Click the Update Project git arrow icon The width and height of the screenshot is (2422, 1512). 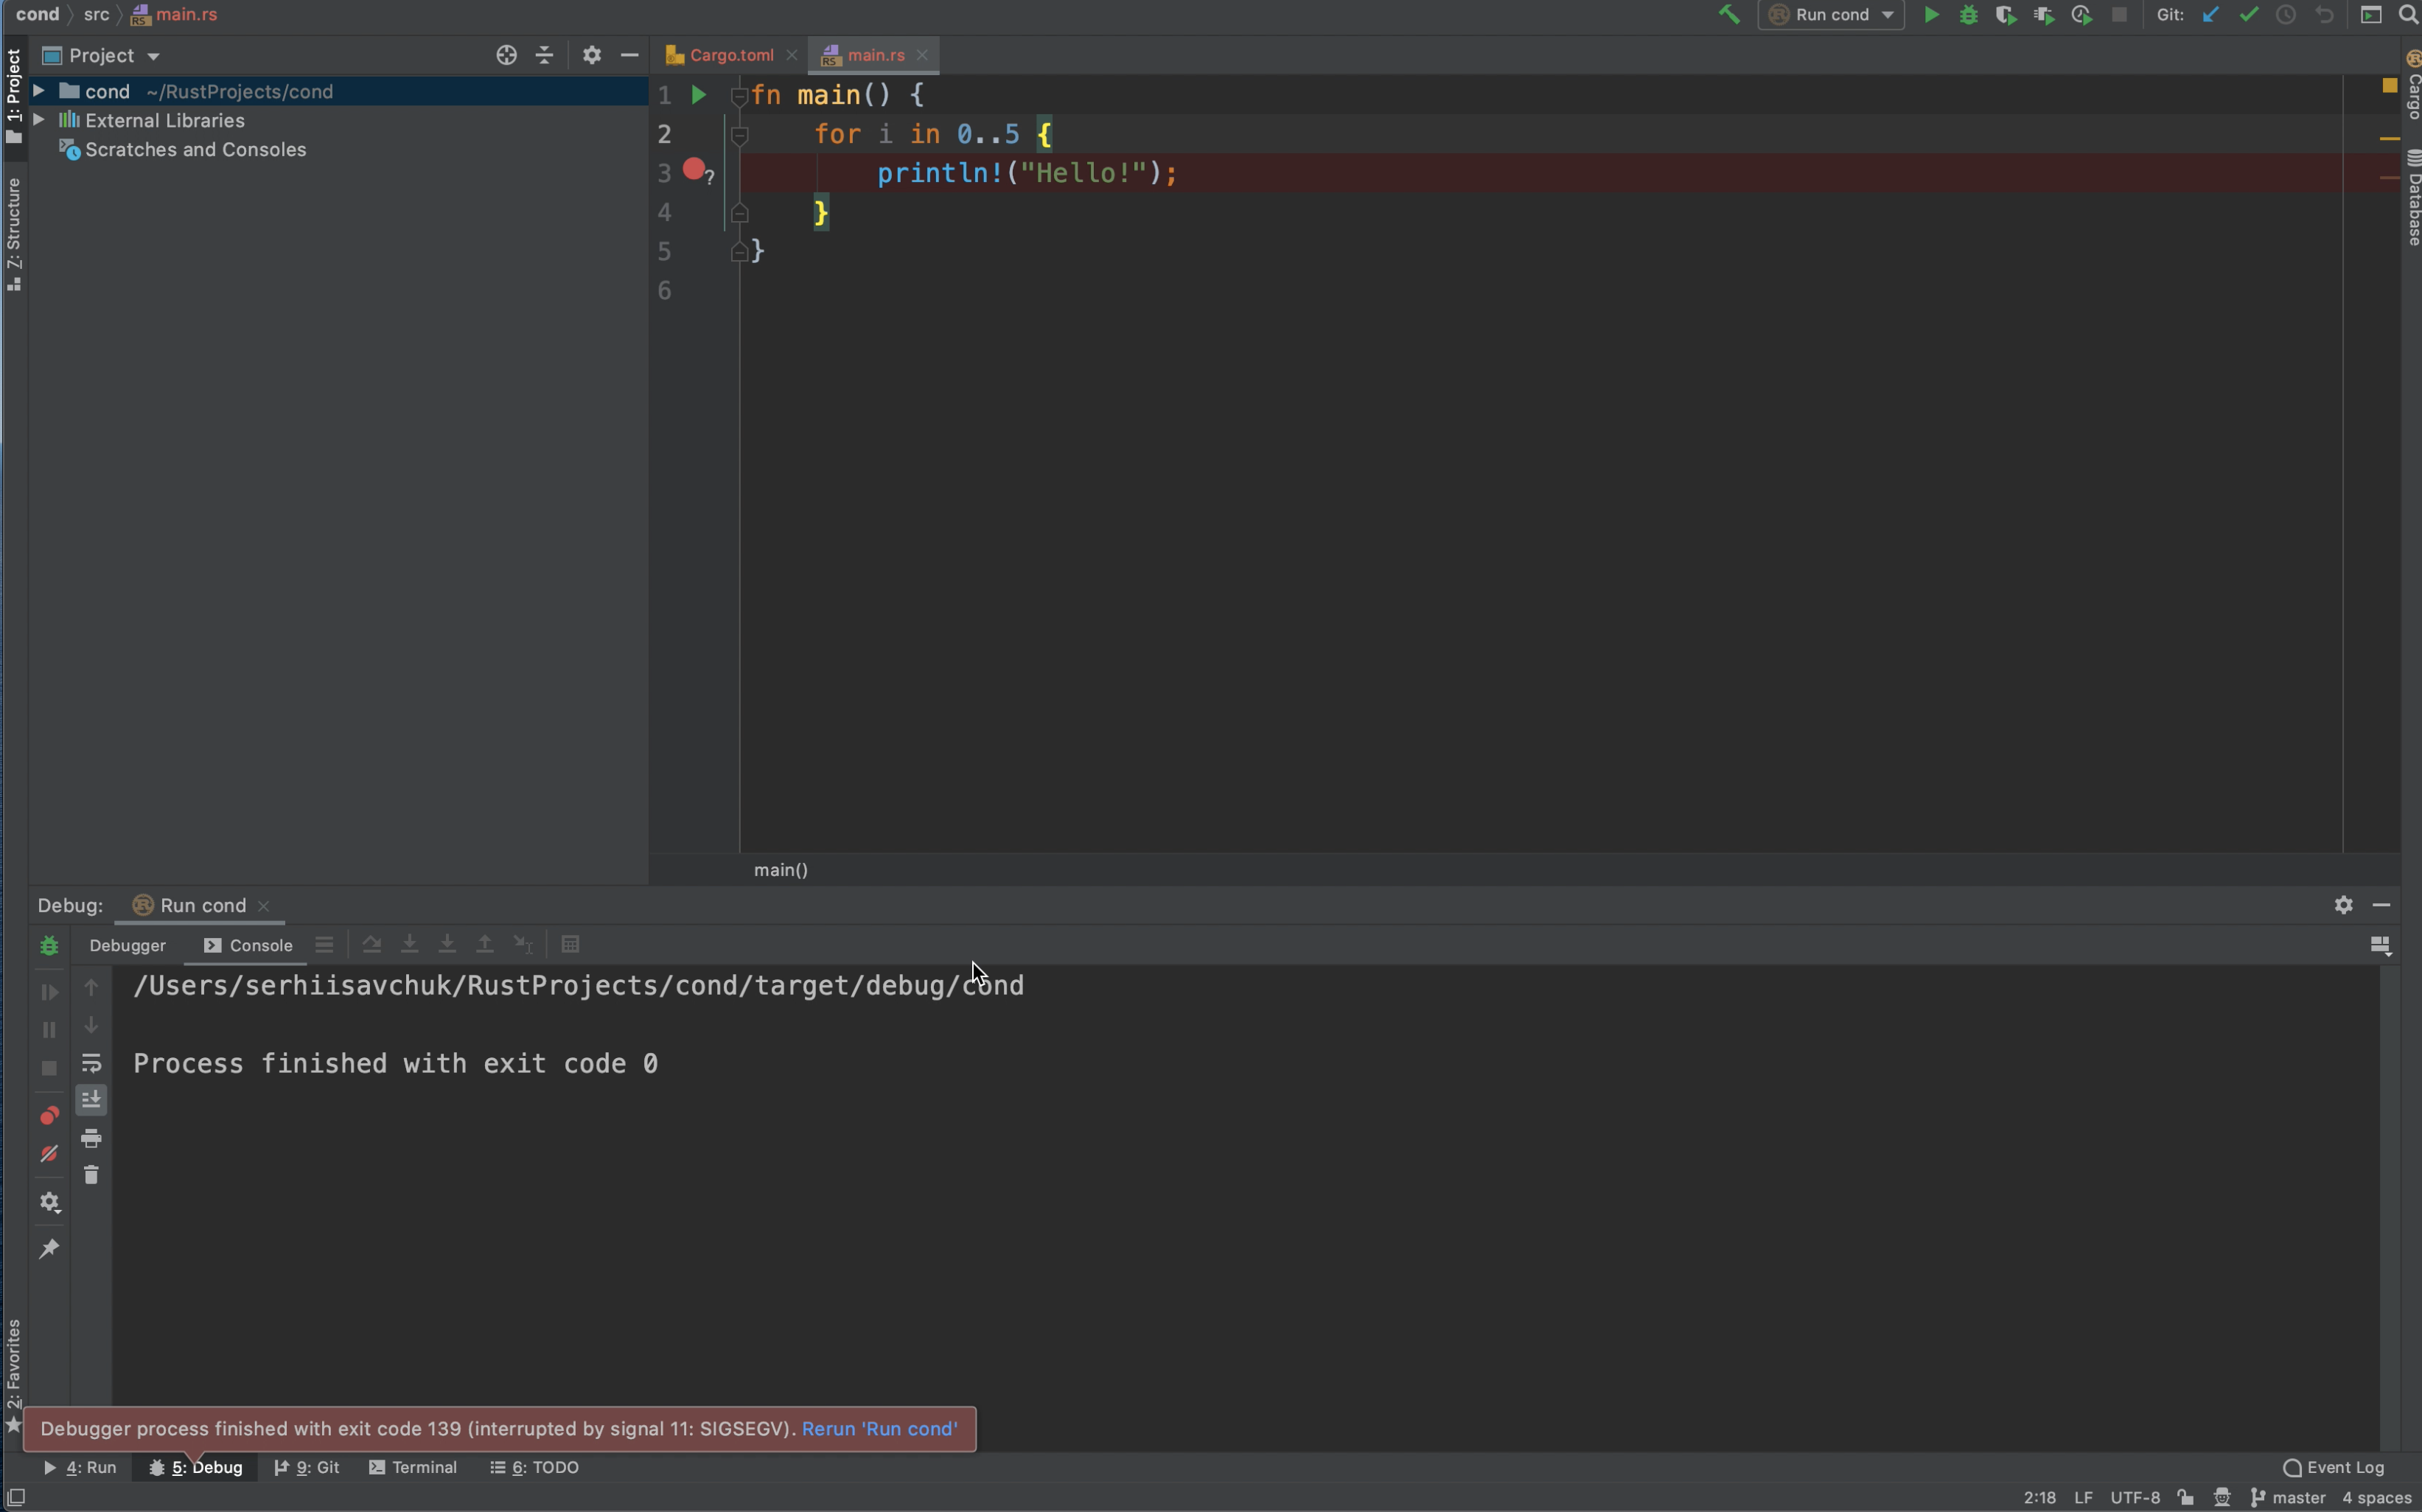coord(2210,15)
